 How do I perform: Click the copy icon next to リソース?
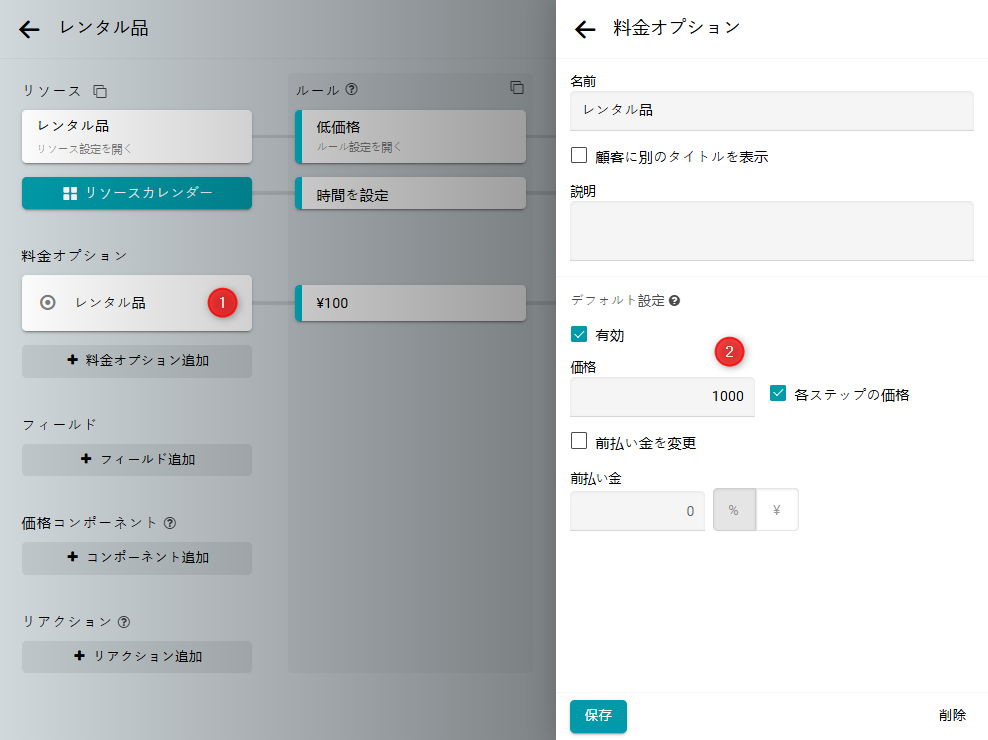100,91
